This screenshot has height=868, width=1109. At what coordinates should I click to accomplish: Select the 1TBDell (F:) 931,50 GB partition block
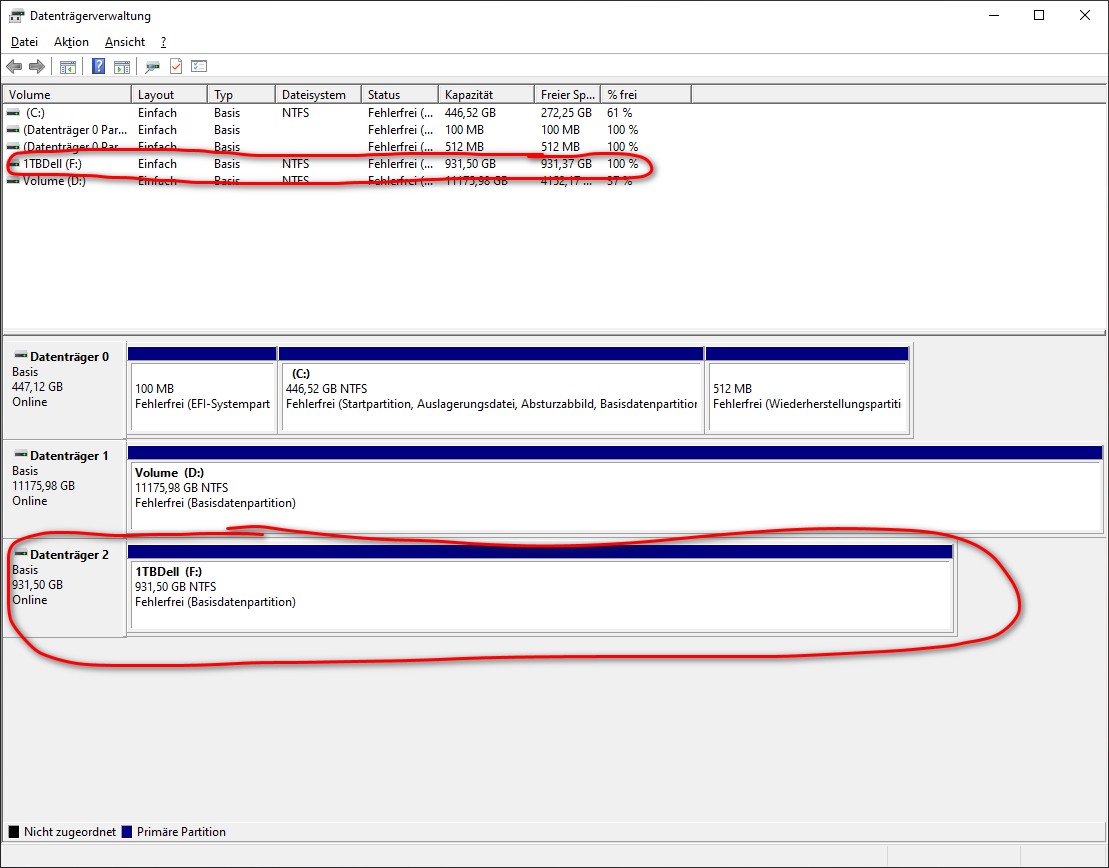tap(540, 587)
